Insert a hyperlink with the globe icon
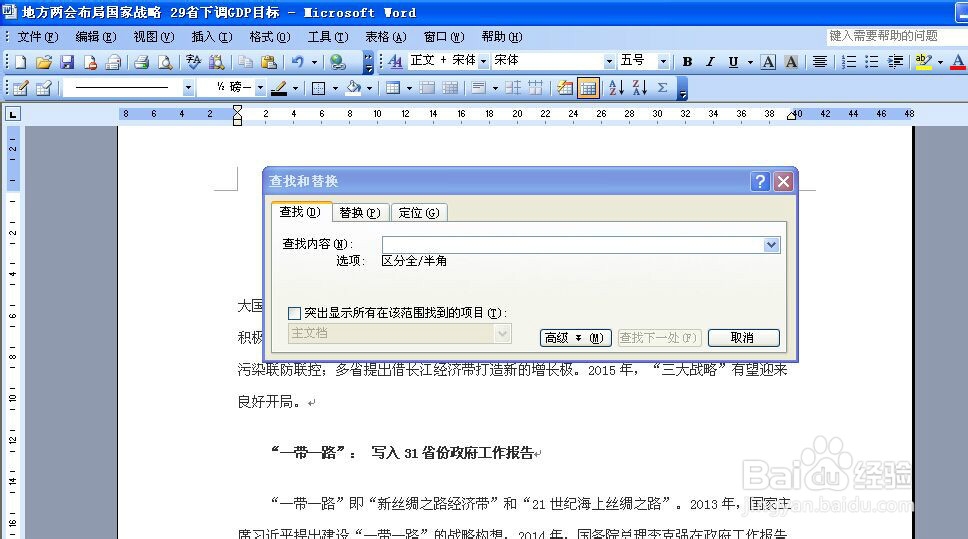 click(337, 62)
